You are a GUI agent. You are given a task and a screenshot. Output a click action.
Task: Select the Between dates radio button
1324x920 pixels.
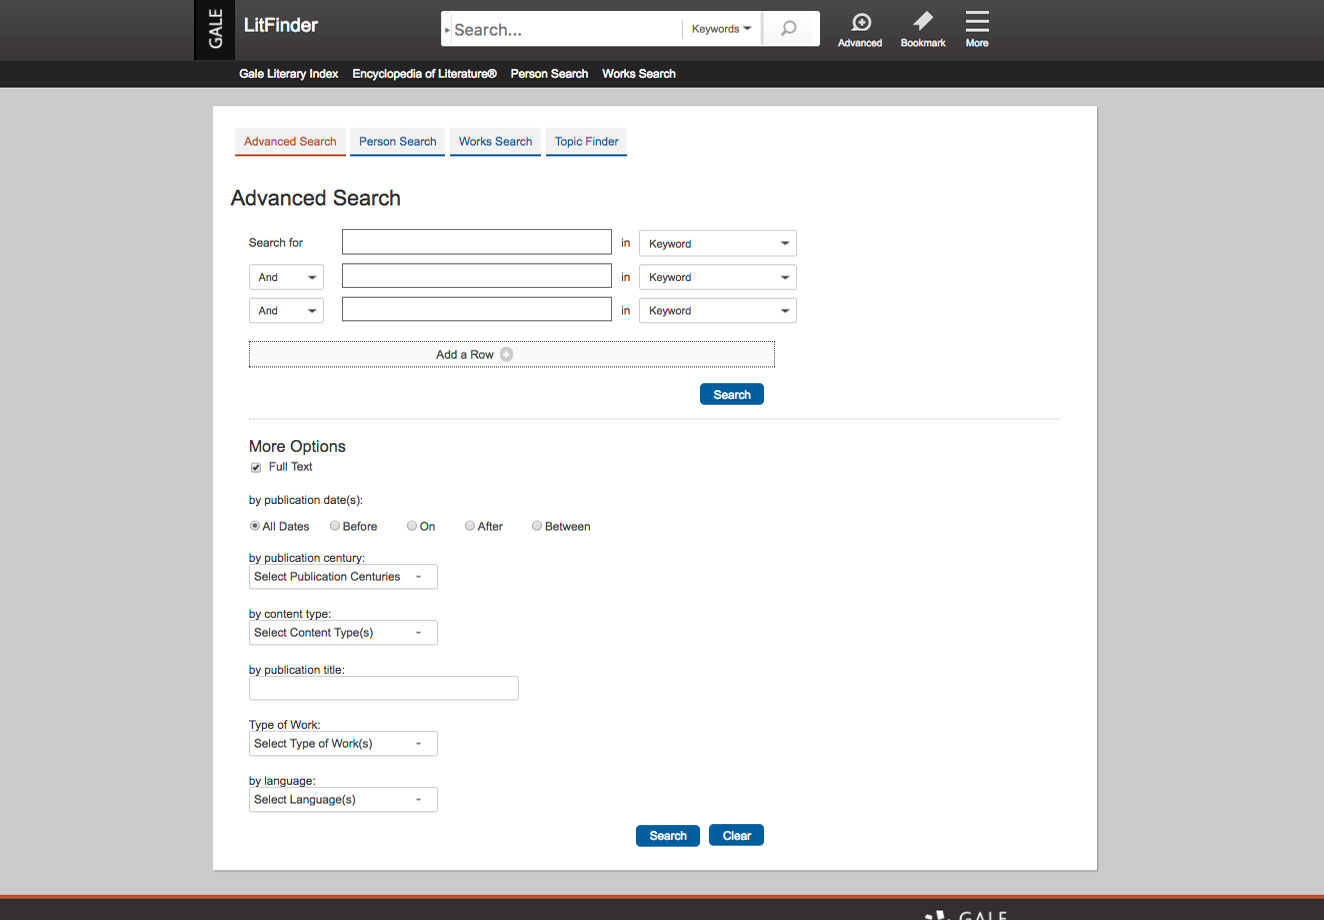coord(537,526)
